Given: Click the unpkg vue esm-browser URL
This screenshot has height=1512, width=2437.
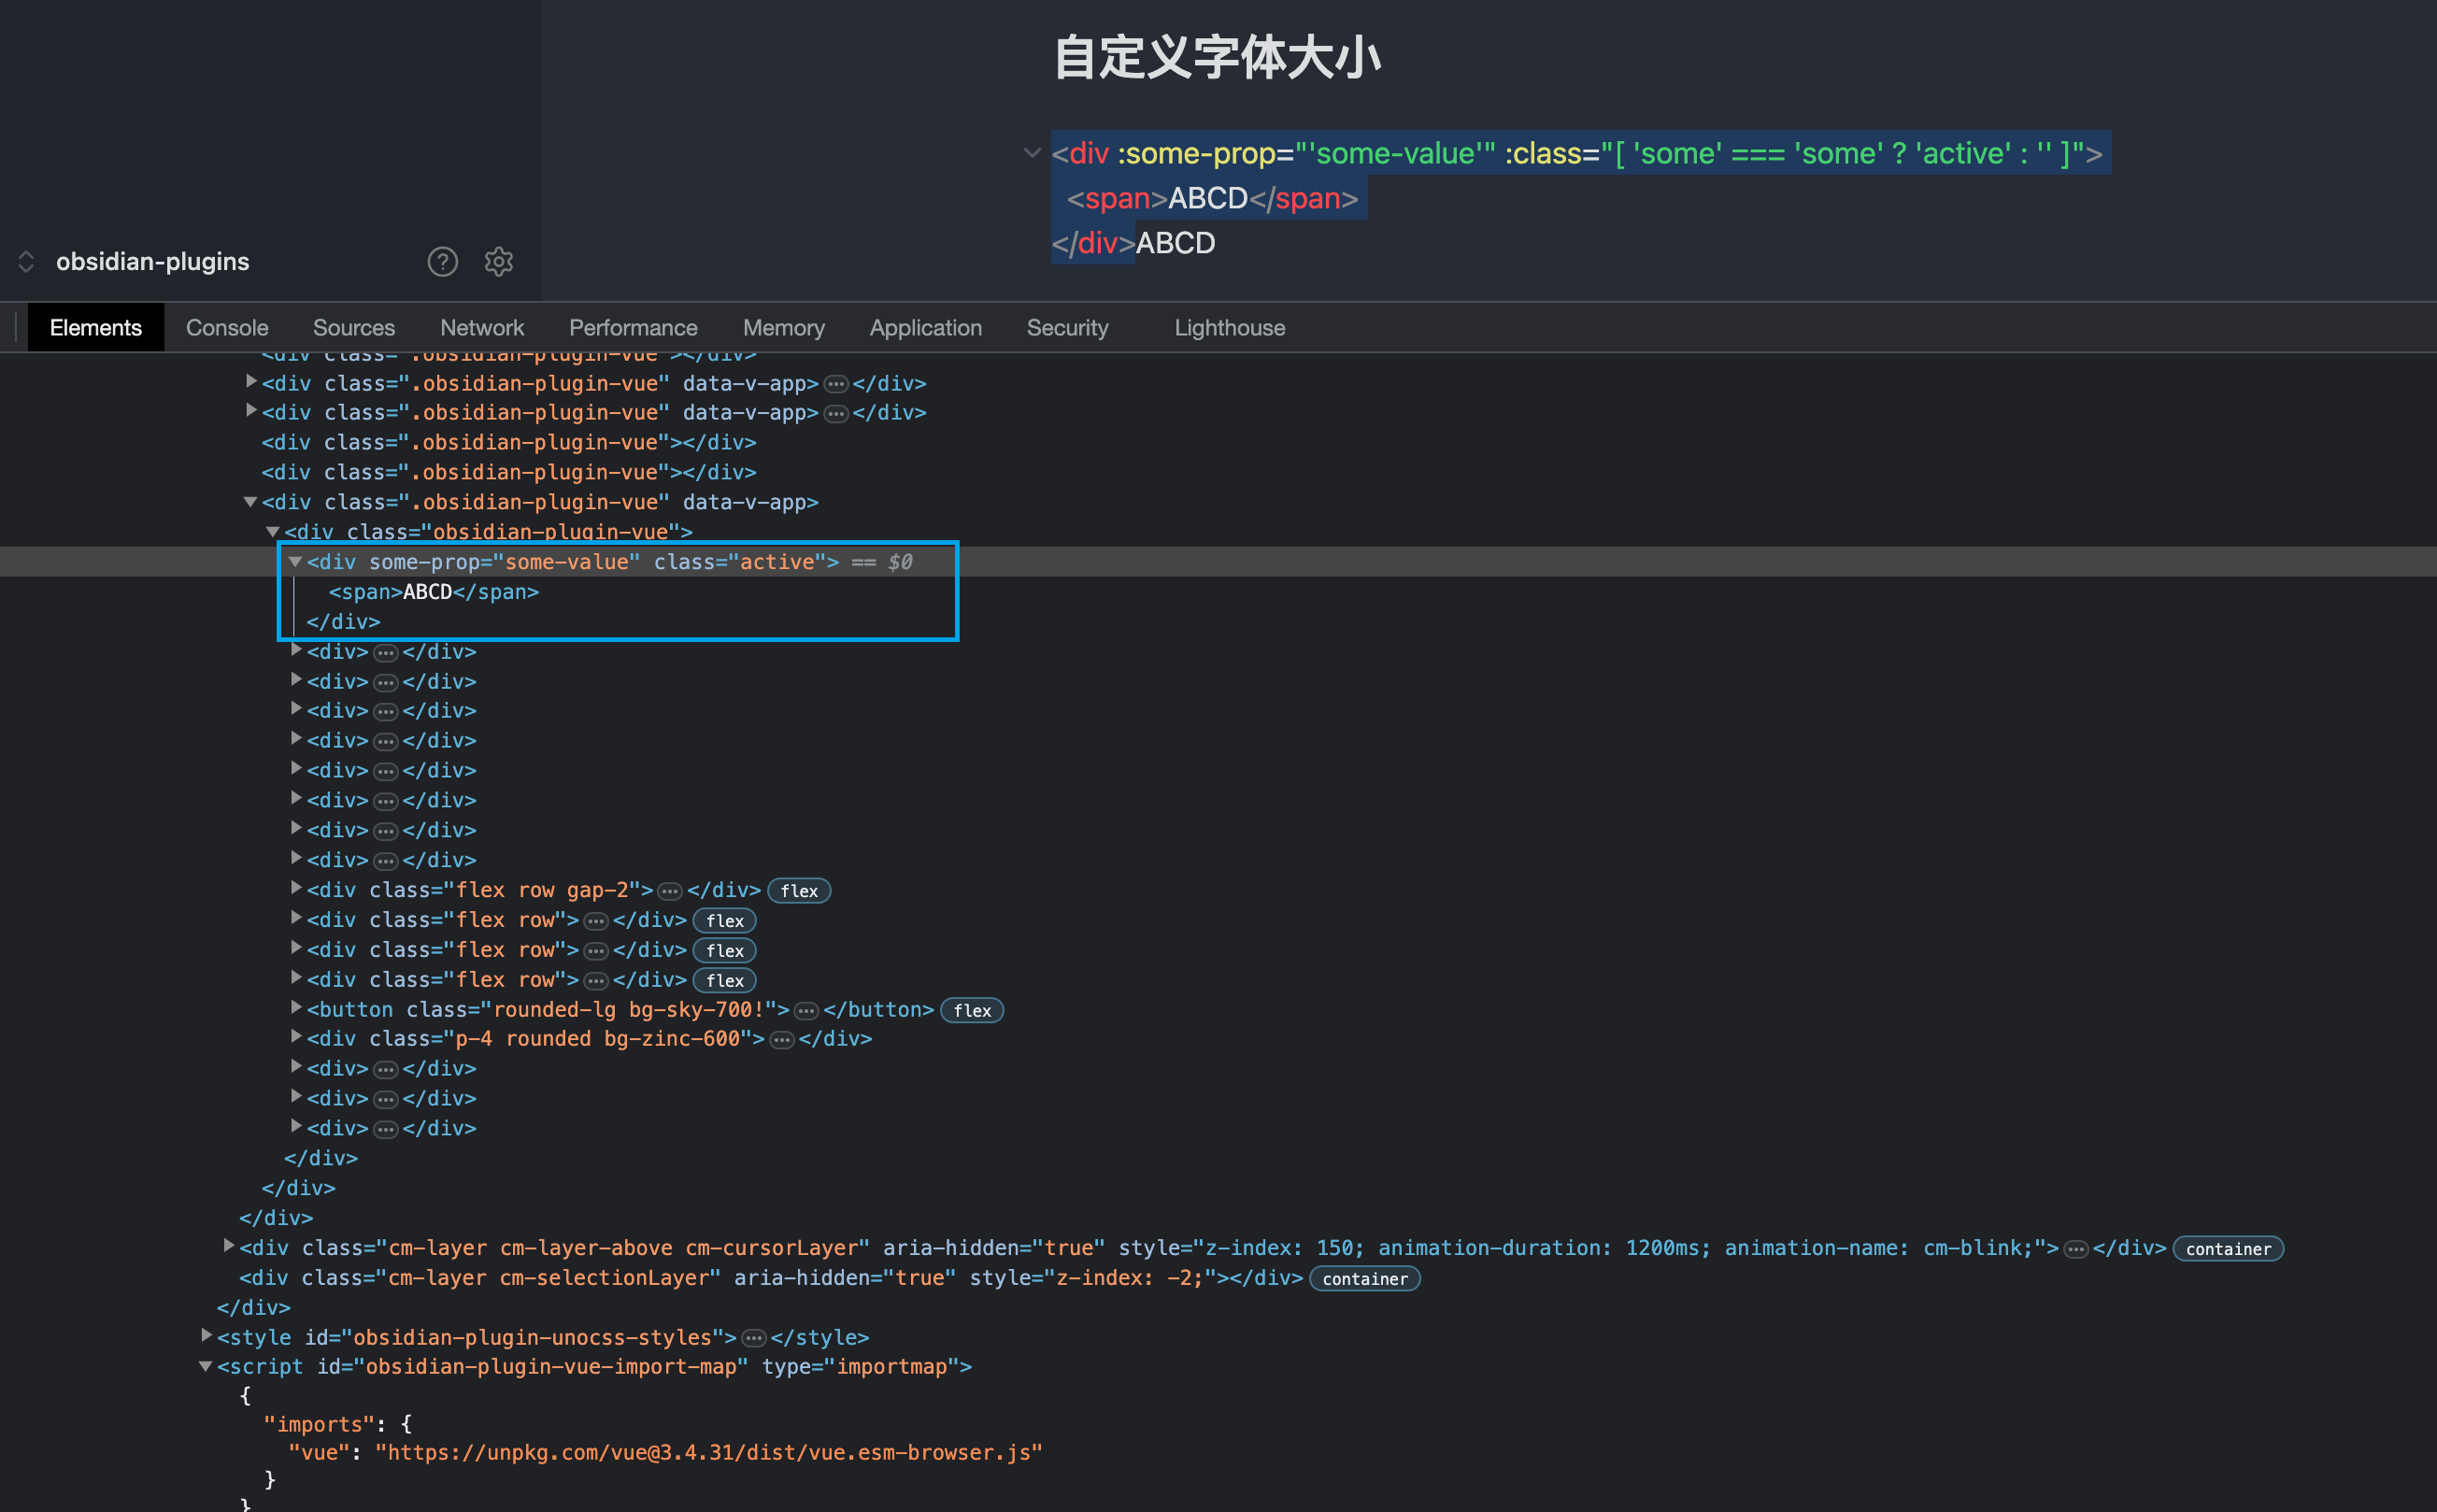Looking at the screenshot, I should coord(708,1452).
